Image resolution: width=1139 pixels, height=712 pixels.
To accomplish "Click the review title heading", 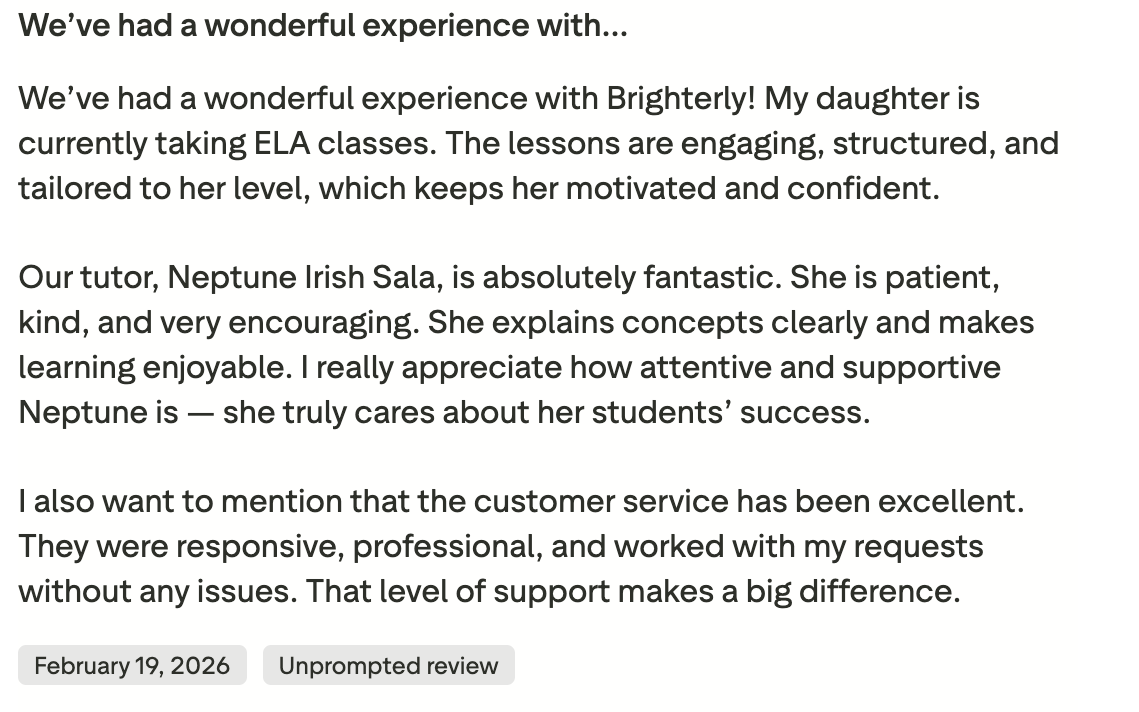I will point(322,25).
